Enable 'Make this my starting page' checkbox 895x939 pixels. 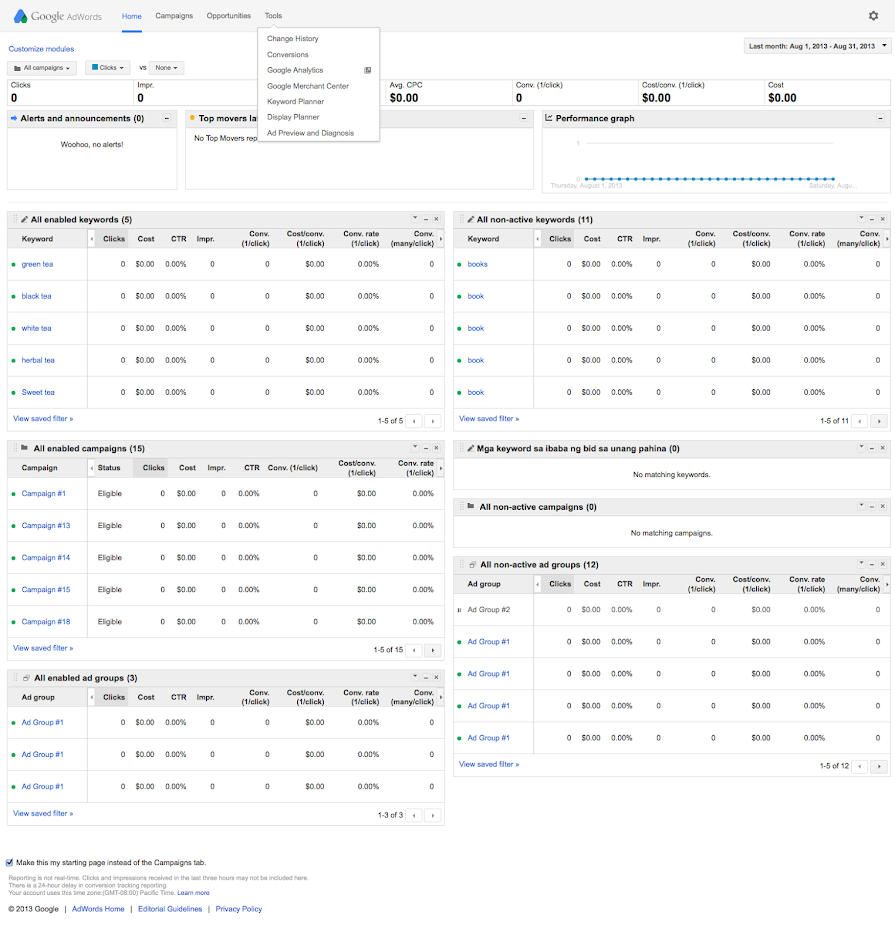point(9,861)
